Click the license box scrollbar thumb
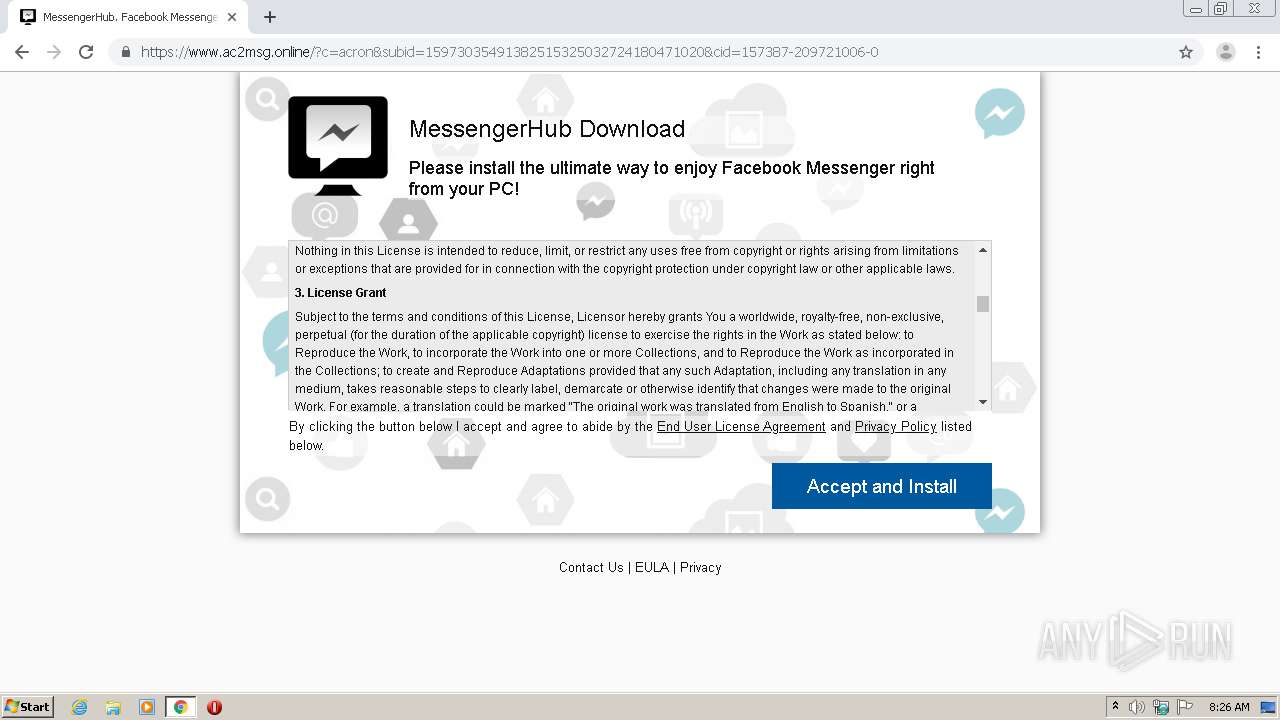This screenshot has height=720, width=1280. (983, 304)
